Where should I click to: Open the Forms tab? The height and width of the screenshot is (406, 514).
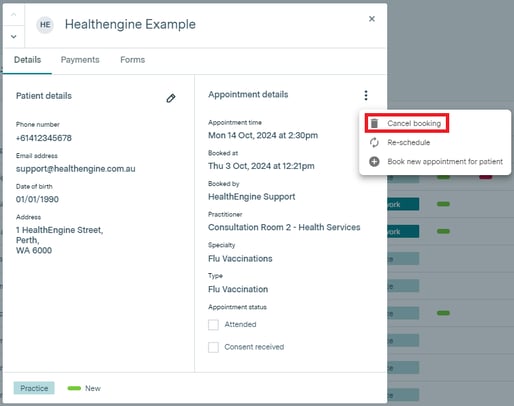(133, 60)
